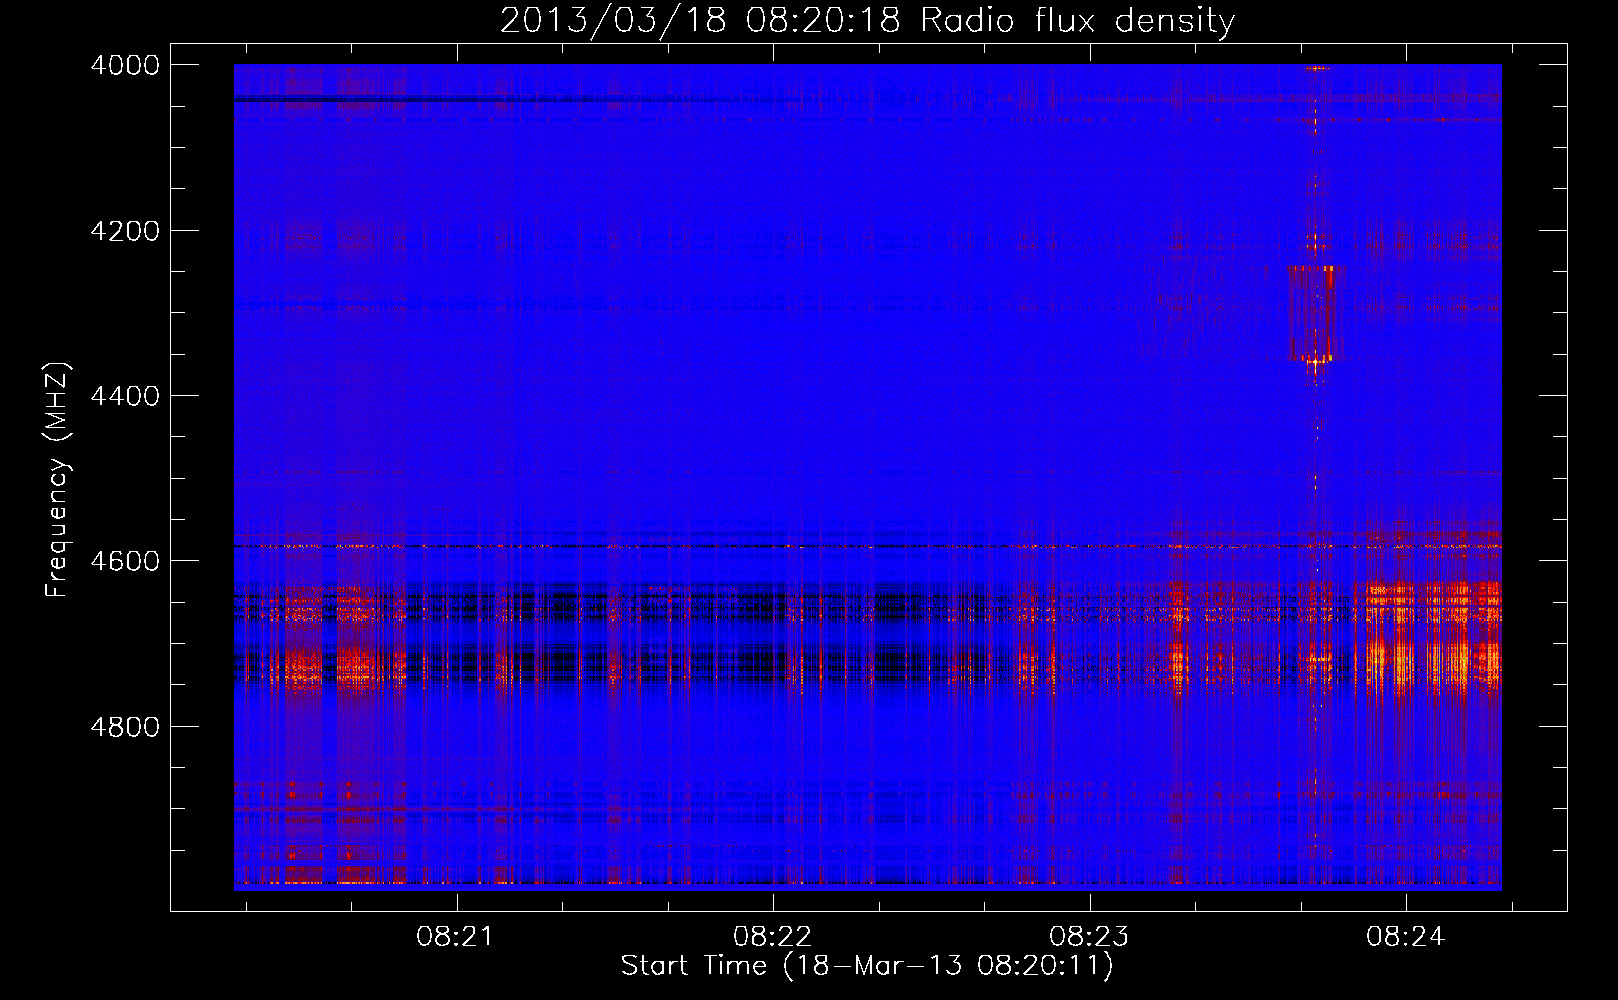The height and width of the screenshot is (1000, 1618).
Task: Click the 4200 frequency tick label
Action: click(125, 231)
